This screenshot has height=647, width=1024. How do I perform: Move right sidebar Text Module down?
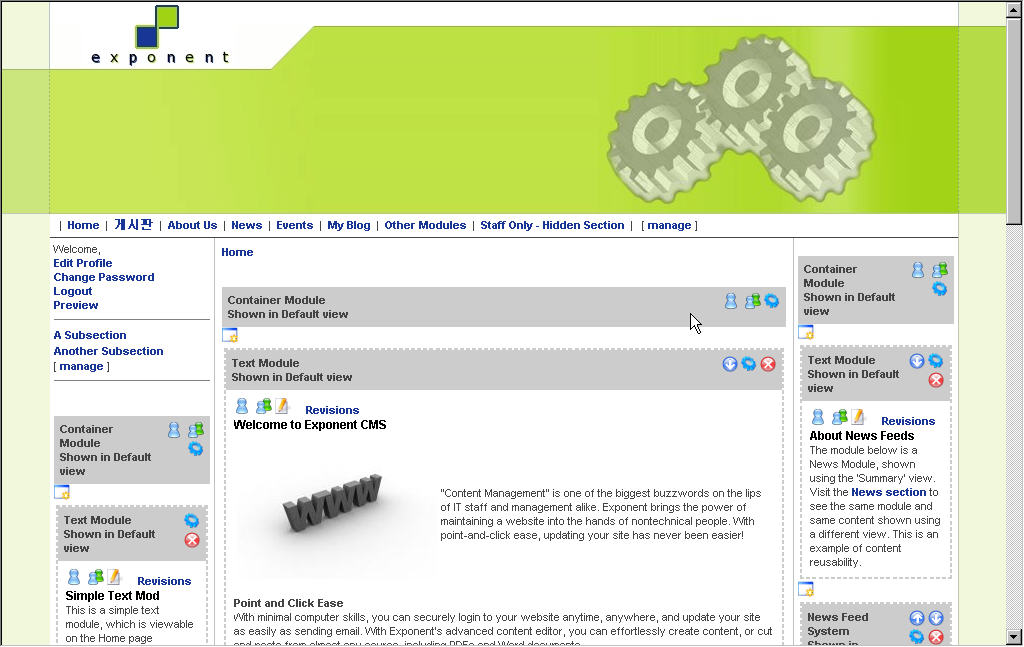tap(917, 361)
